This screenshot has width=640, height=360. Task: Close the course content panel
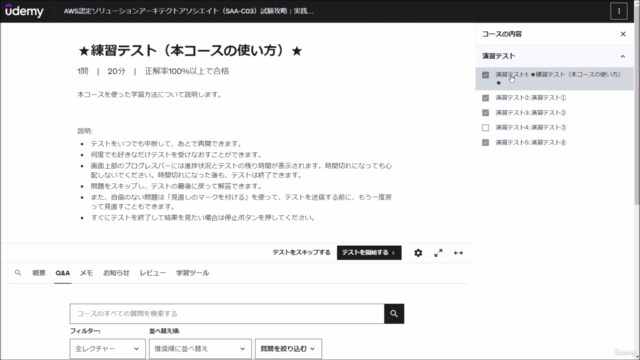point(623,34)
